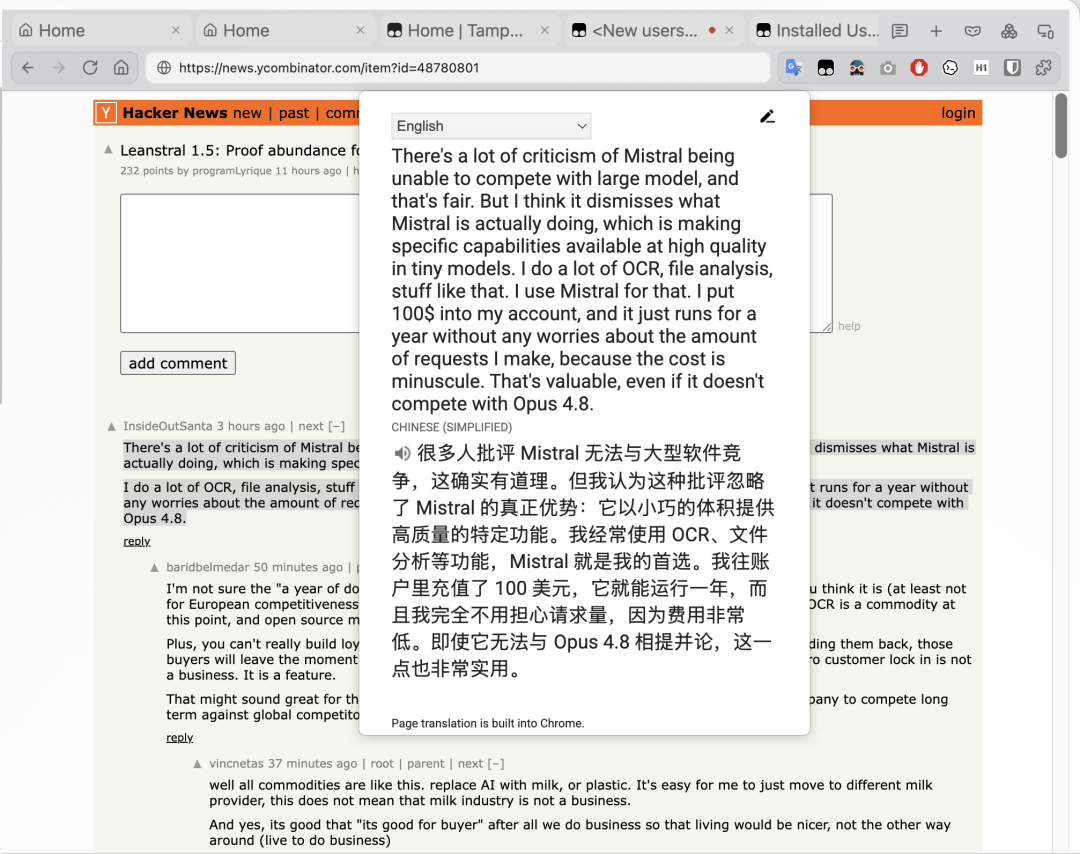This screenshot has height=854, width=1080.
Task: Click the mask private-mode icon
Action: (x=973, y=31)
